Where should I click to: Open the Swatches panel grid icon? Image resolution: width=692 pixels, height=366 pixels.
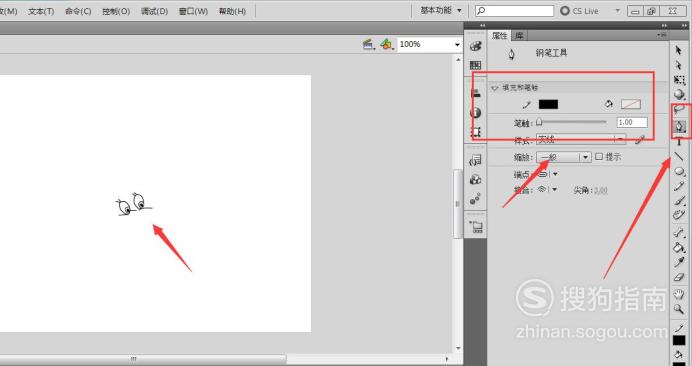click(x=475, y=65)
